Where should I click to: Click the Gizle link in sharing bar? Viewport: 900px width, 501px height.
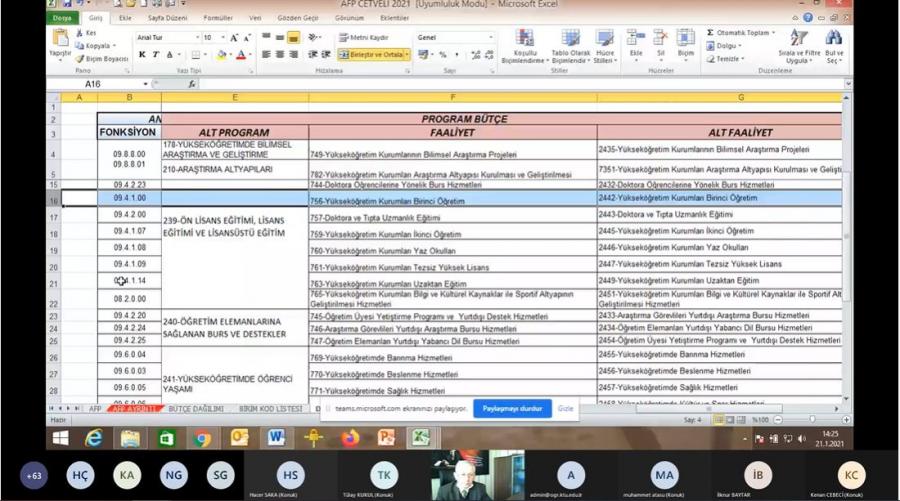click(566, 409)
